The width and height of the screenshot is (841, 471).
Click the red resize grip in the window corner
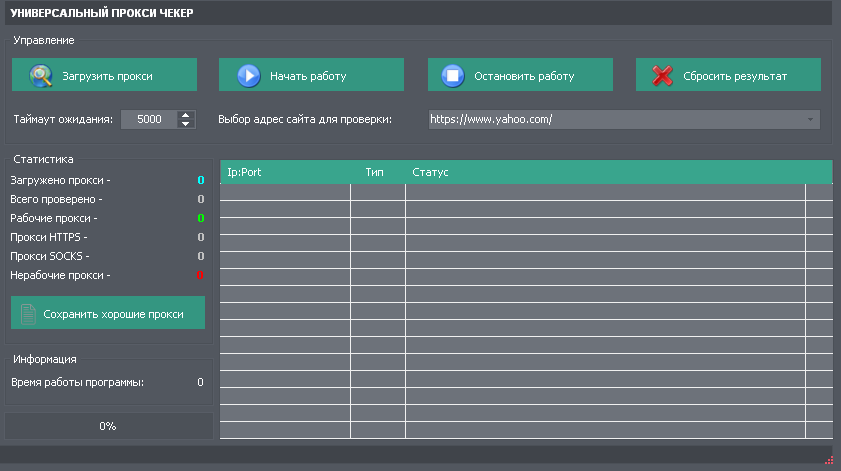(x=829, y=460)
